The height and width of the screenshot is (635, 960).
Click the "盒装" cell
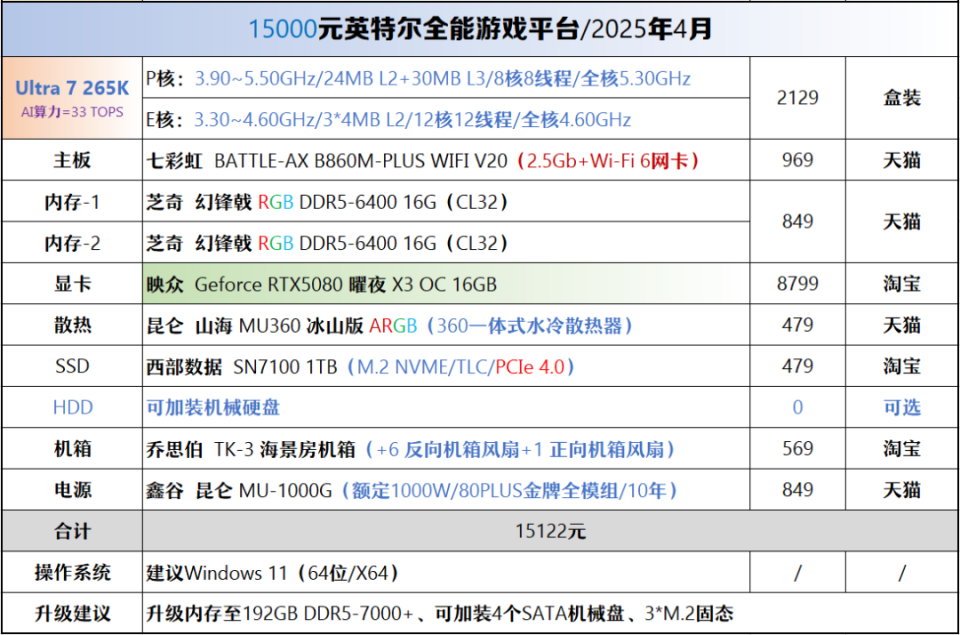[902, 98]
